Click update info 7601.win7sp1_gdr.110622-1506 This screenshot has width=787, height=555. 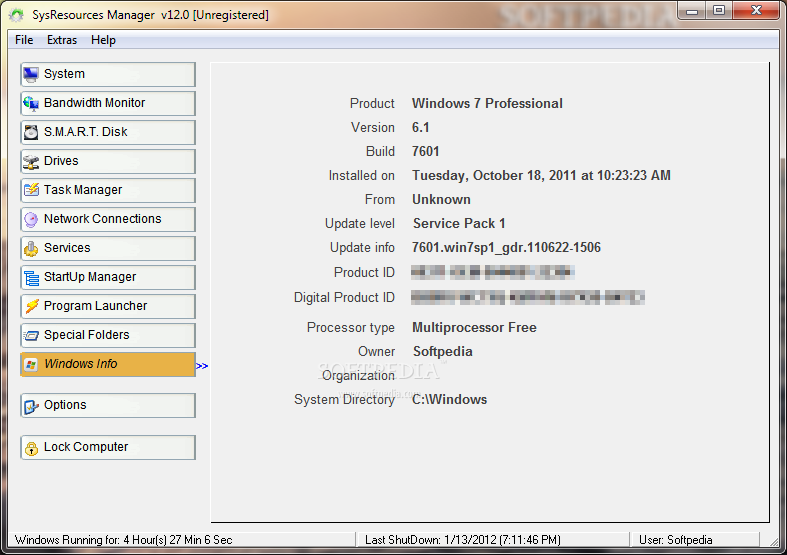[x=506, y=247]
